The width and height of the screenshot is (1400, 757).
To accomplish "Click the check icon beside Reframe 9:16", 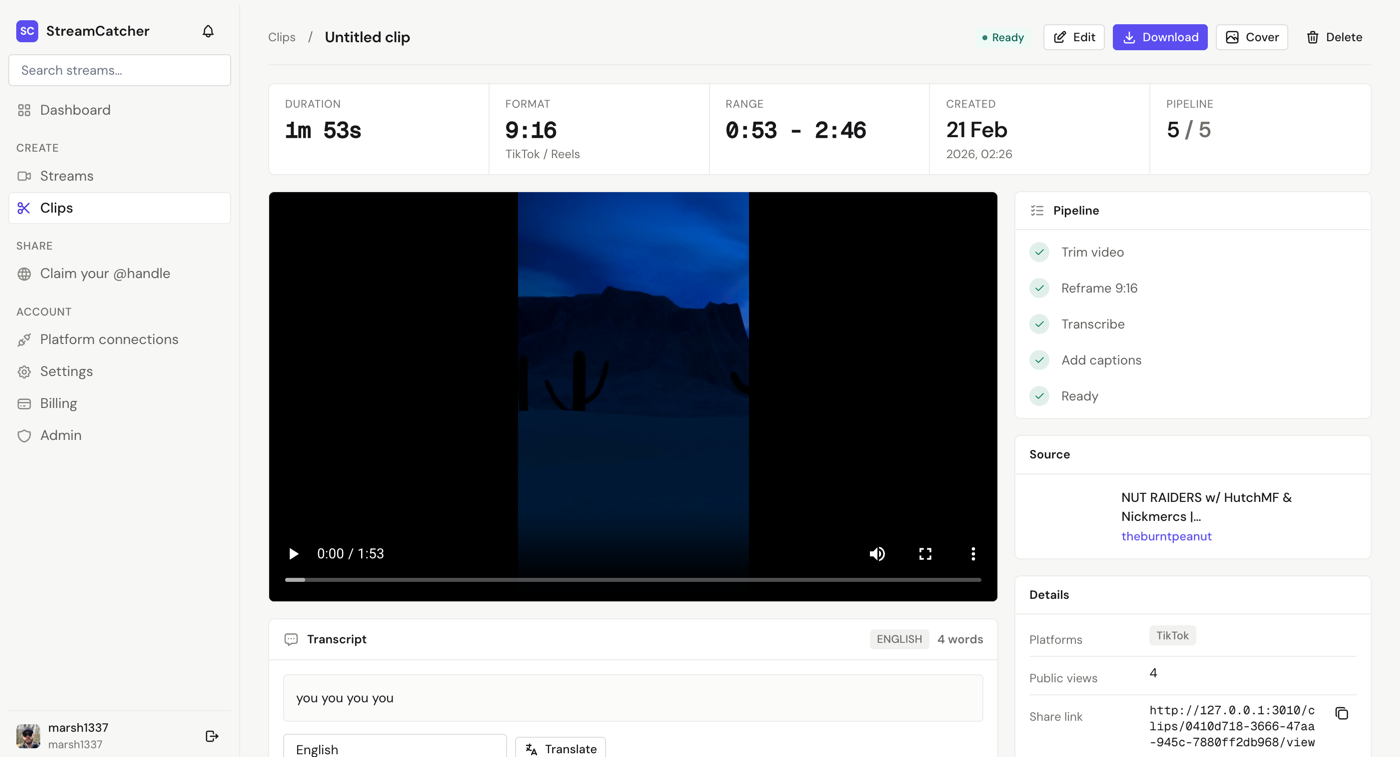I will point(1040,288).
